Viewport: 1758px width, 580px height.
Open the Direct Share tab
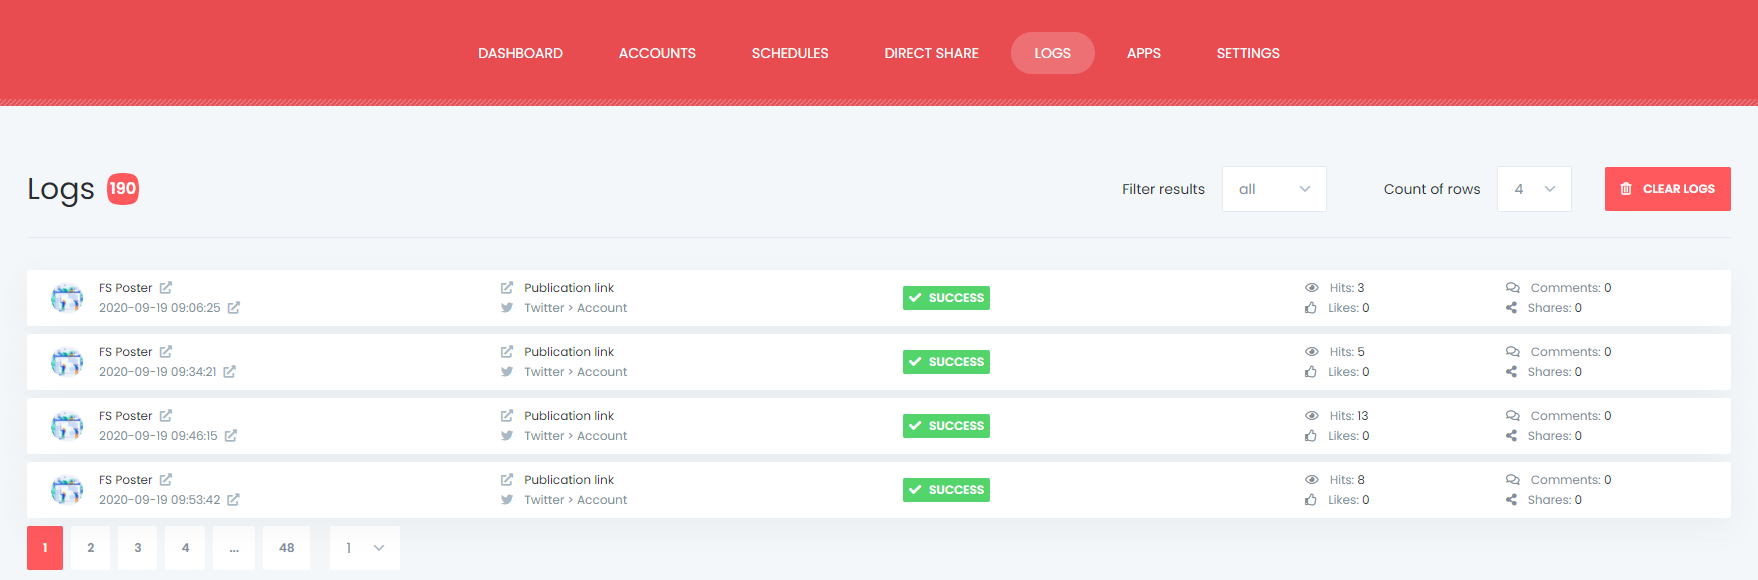(931, 53)
